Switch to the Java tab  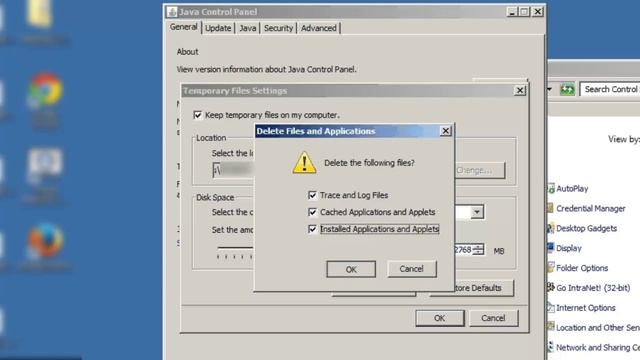pos(248,28)
